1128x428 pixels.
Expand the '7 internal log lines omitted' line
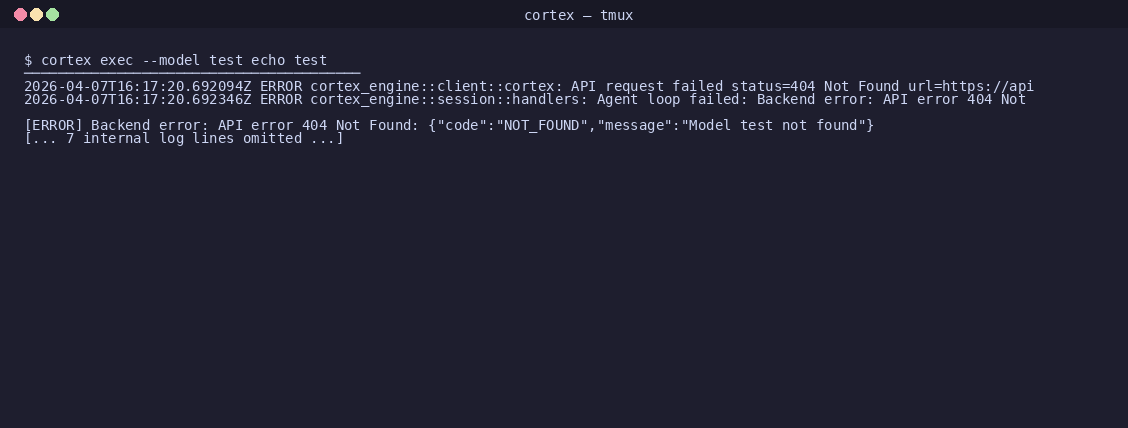(x=184, y=138)
